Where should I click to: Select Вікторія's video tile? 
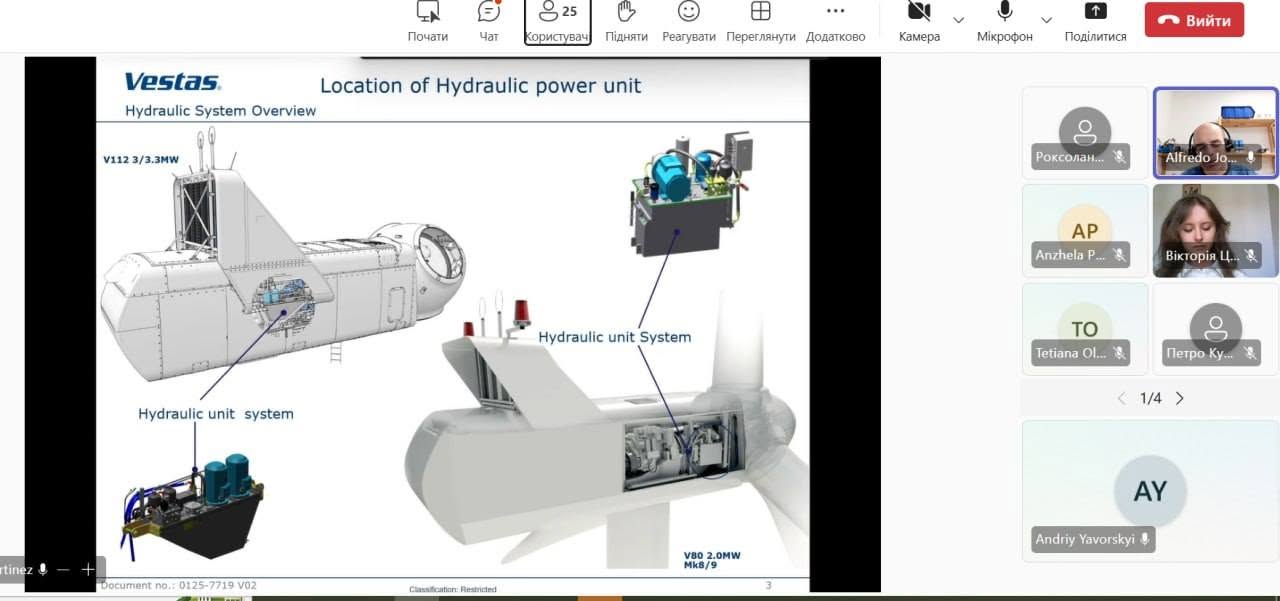(x=1215, y=231)
